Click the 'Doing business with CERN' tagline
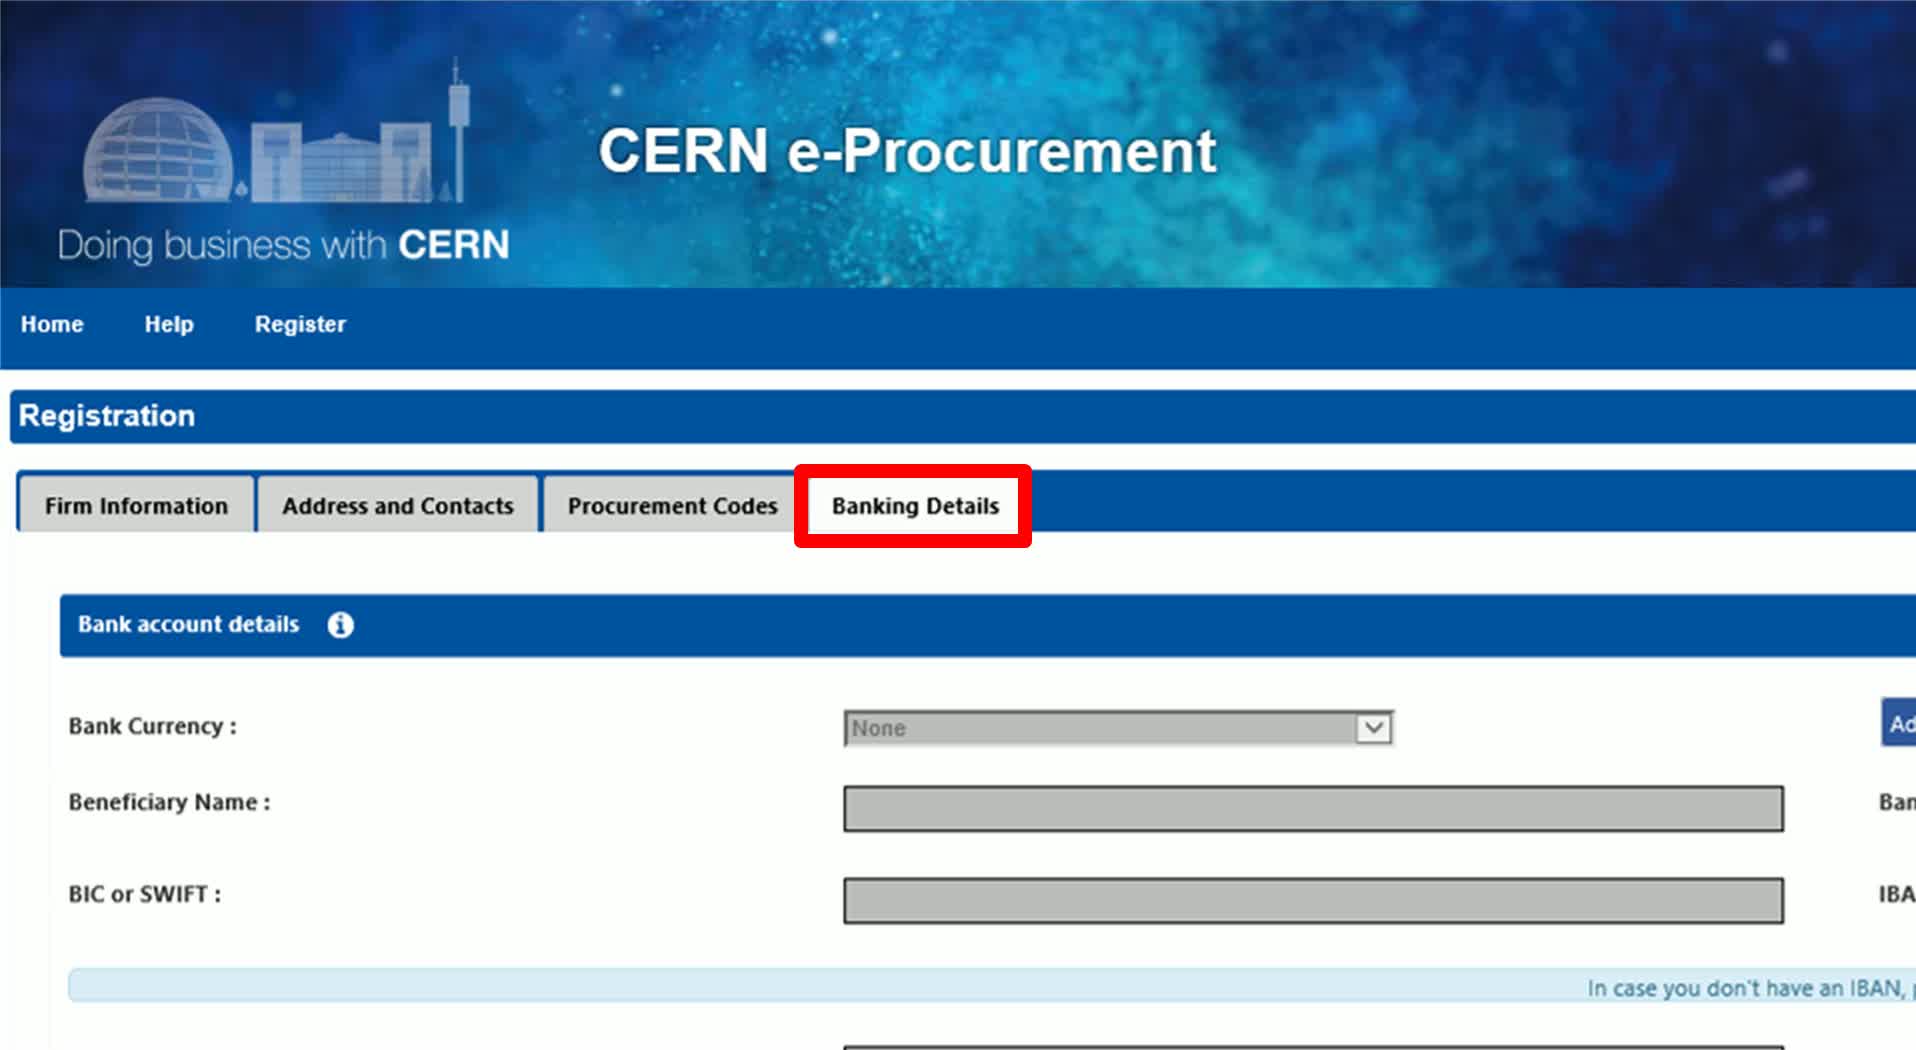This screenshot has height=1050, width=1916. 283,245
